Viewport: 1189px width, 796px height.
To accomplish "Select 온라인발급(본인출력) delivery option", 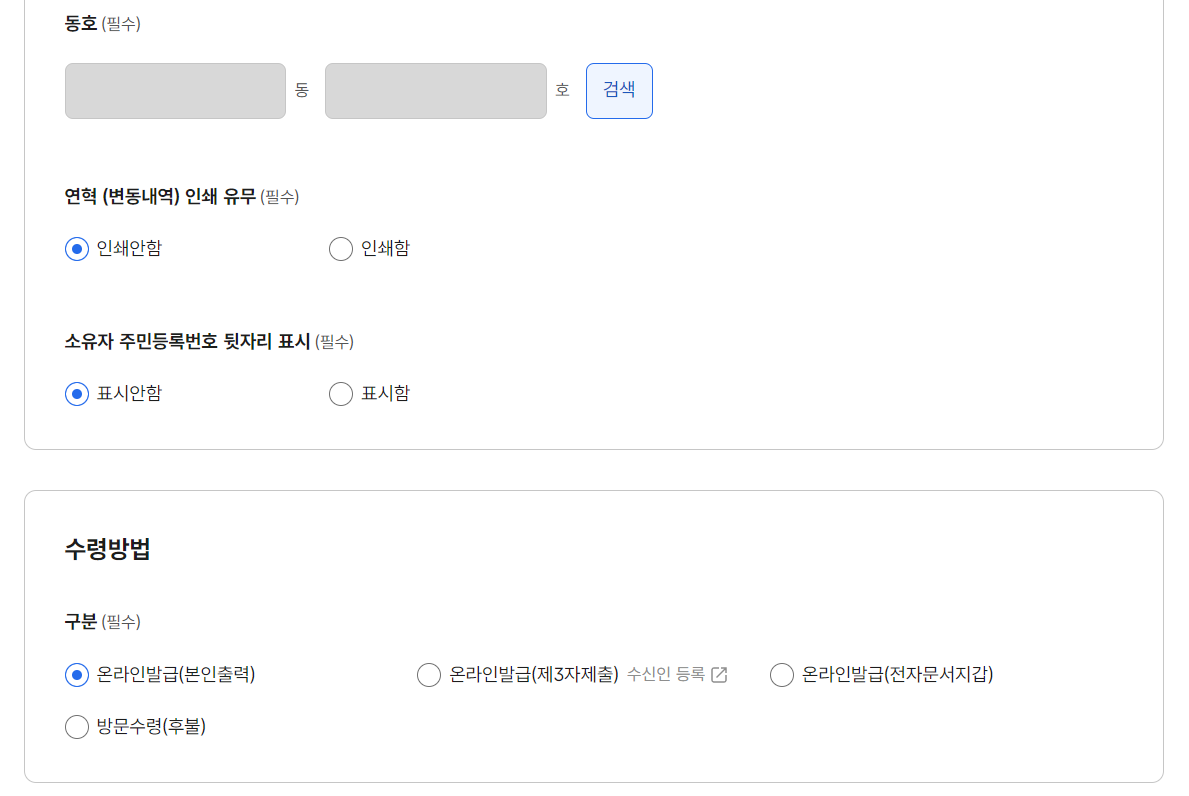I will click(x=76, y=674).
